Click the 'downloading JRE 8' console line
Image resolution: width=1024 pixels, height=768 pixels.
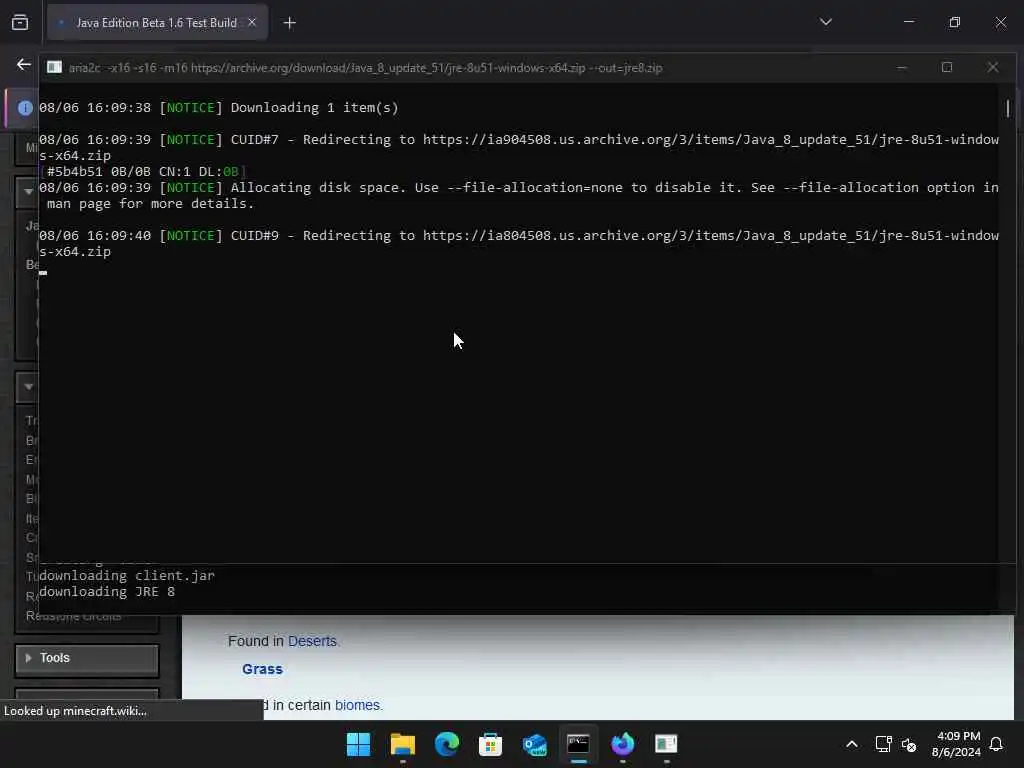pos(107,592)
